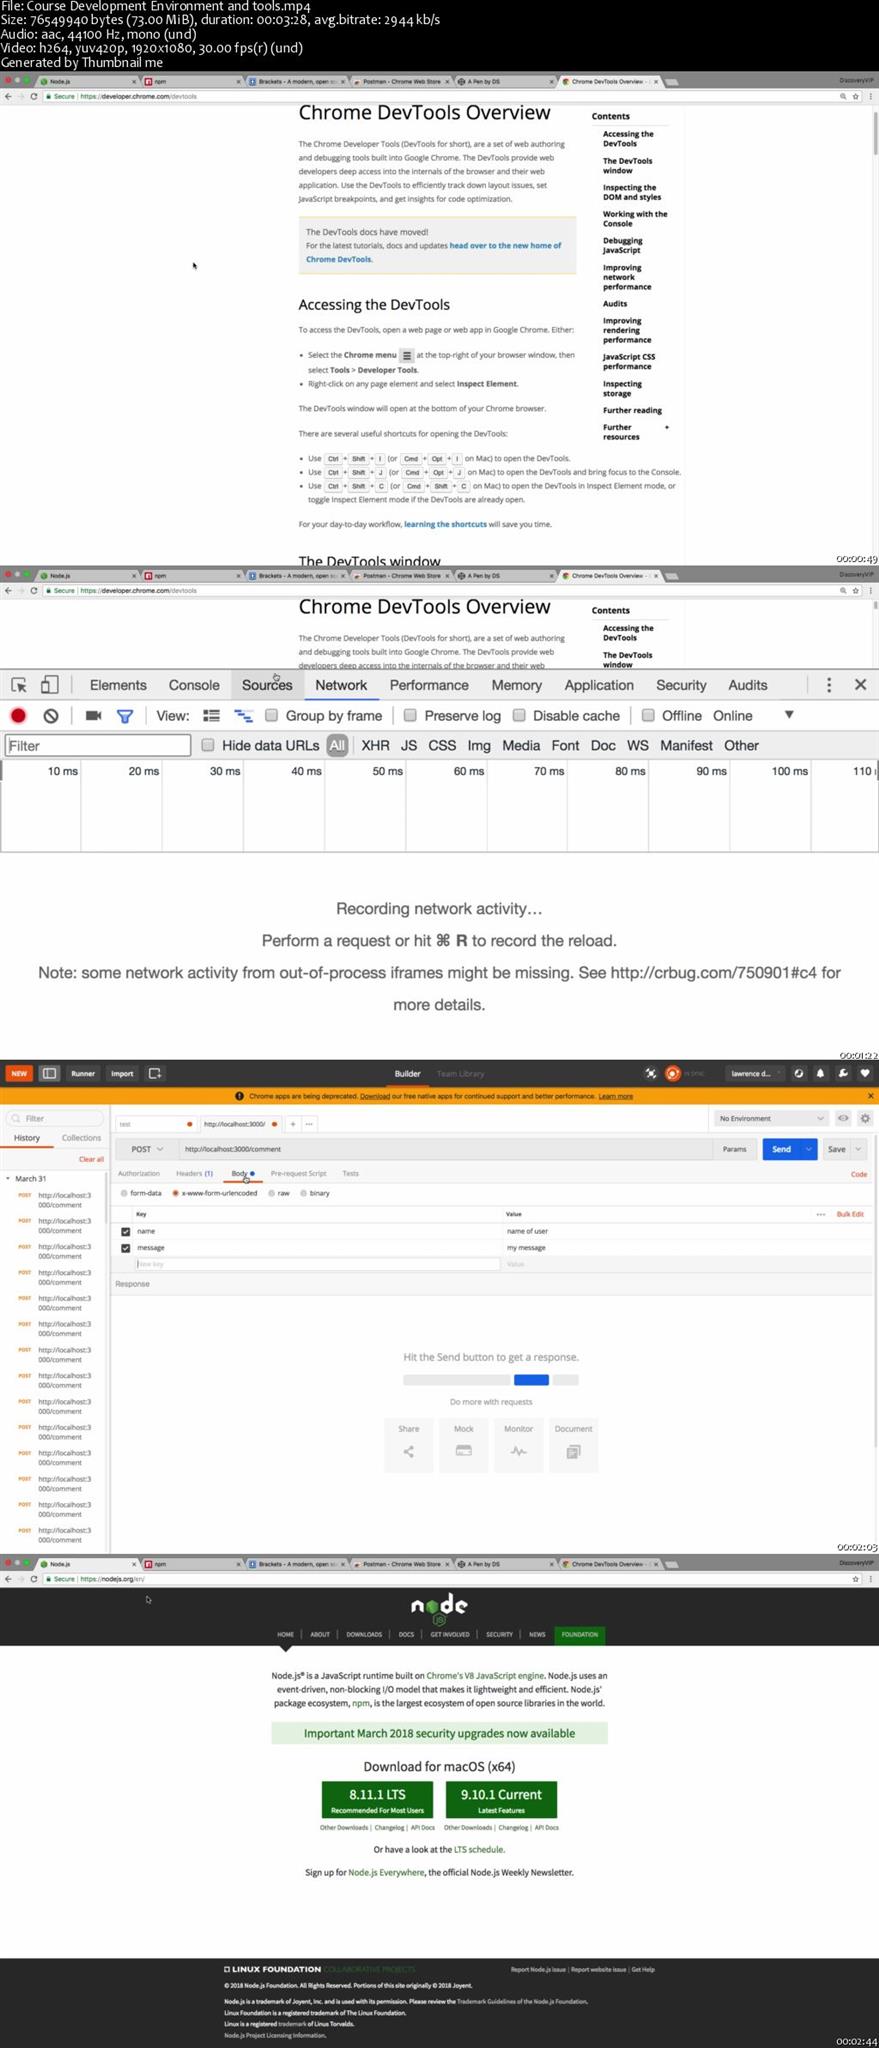Close the DevTools panel with the X

[860, 685]
